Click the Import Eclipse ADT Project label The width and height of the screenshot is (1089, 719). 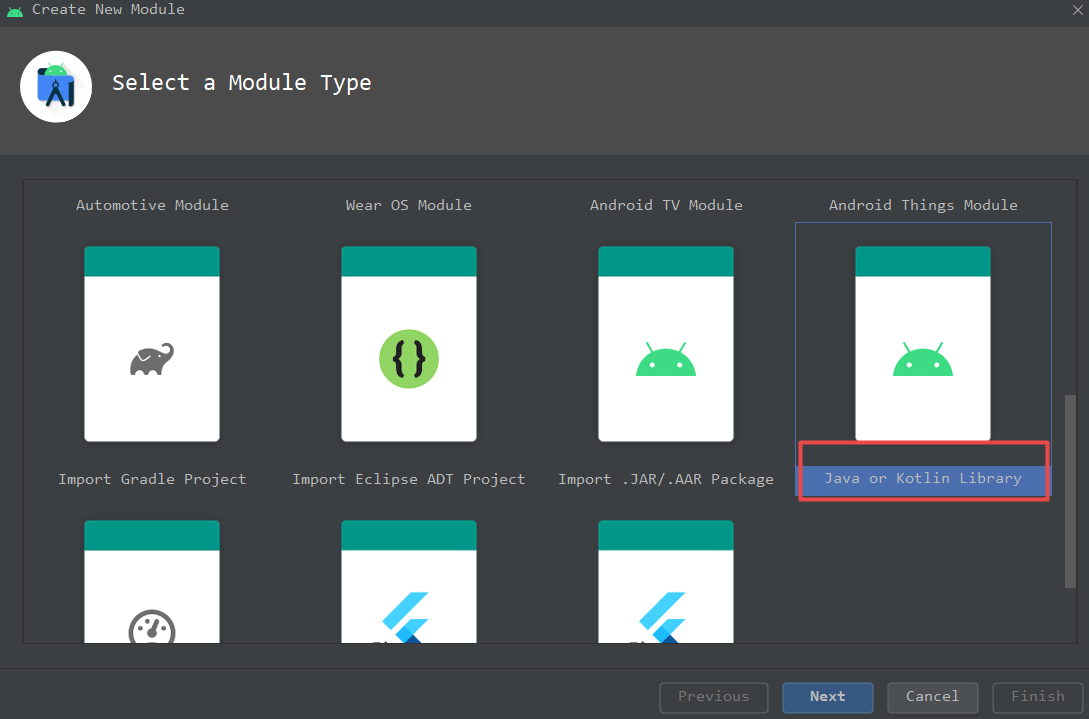click(x=408, y=479)
